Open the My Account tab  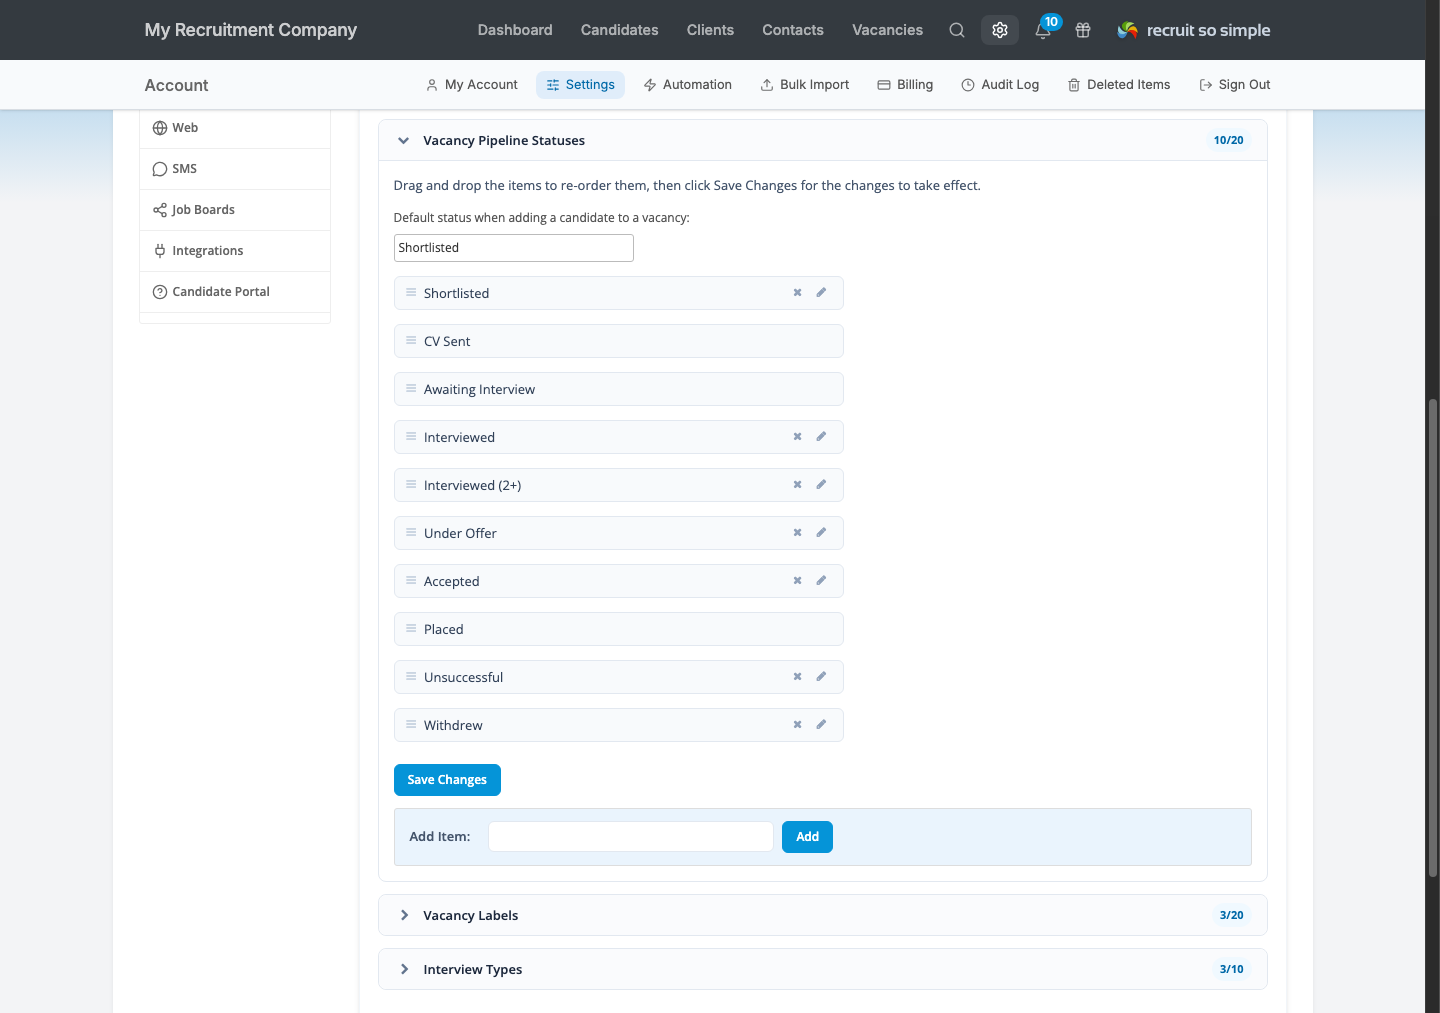click(x=472, y=85)
